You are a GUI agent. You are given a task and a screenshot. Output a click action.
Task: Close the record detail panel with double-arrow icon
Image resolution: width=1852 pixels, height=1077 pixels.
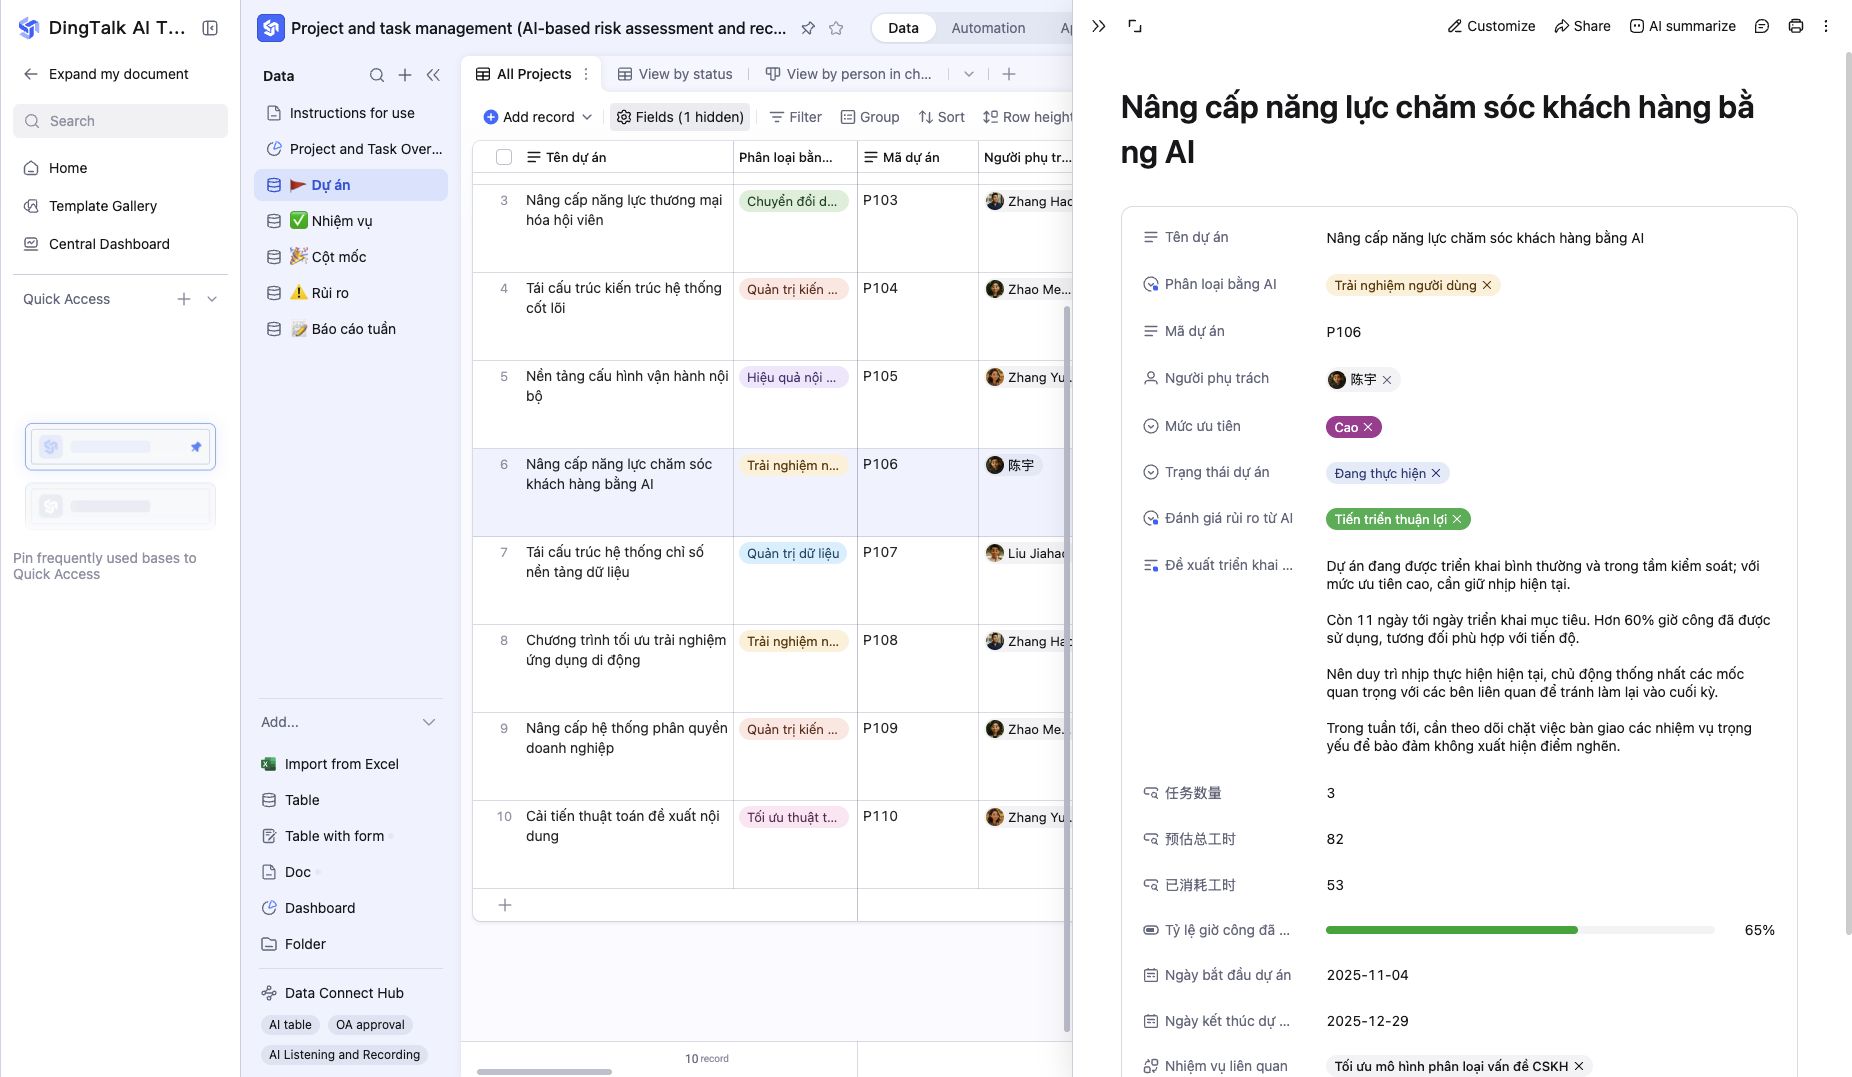(1099, 26)
